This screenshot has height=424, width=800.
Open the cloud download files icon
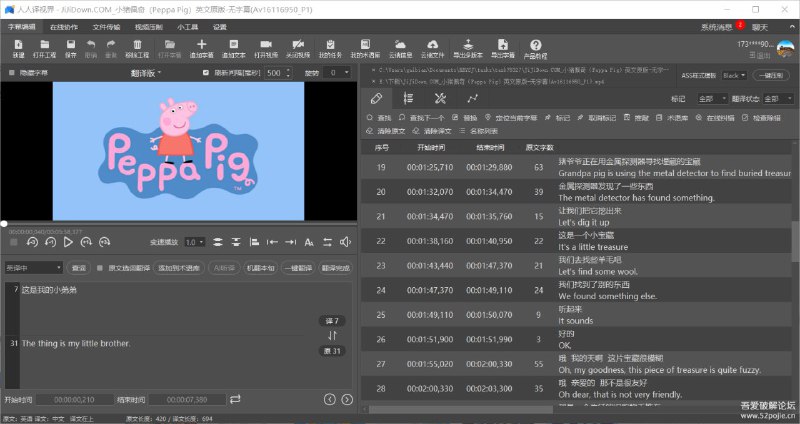point(432,48)
